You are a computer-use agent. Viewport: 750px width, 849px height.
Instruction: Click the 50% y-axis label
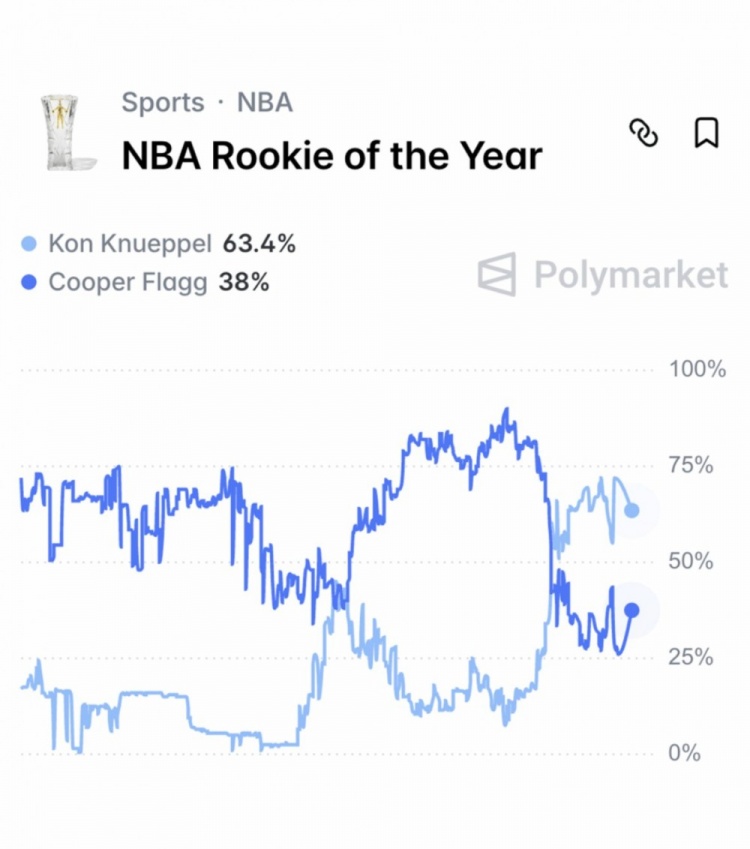click(x=691, y=561)
